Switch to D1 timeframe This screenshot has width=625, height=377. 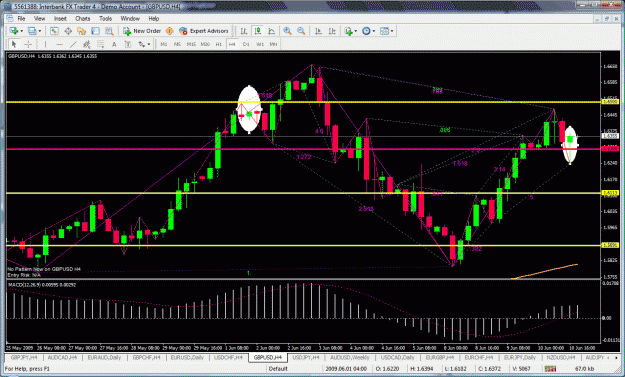[x=246, y=44]
